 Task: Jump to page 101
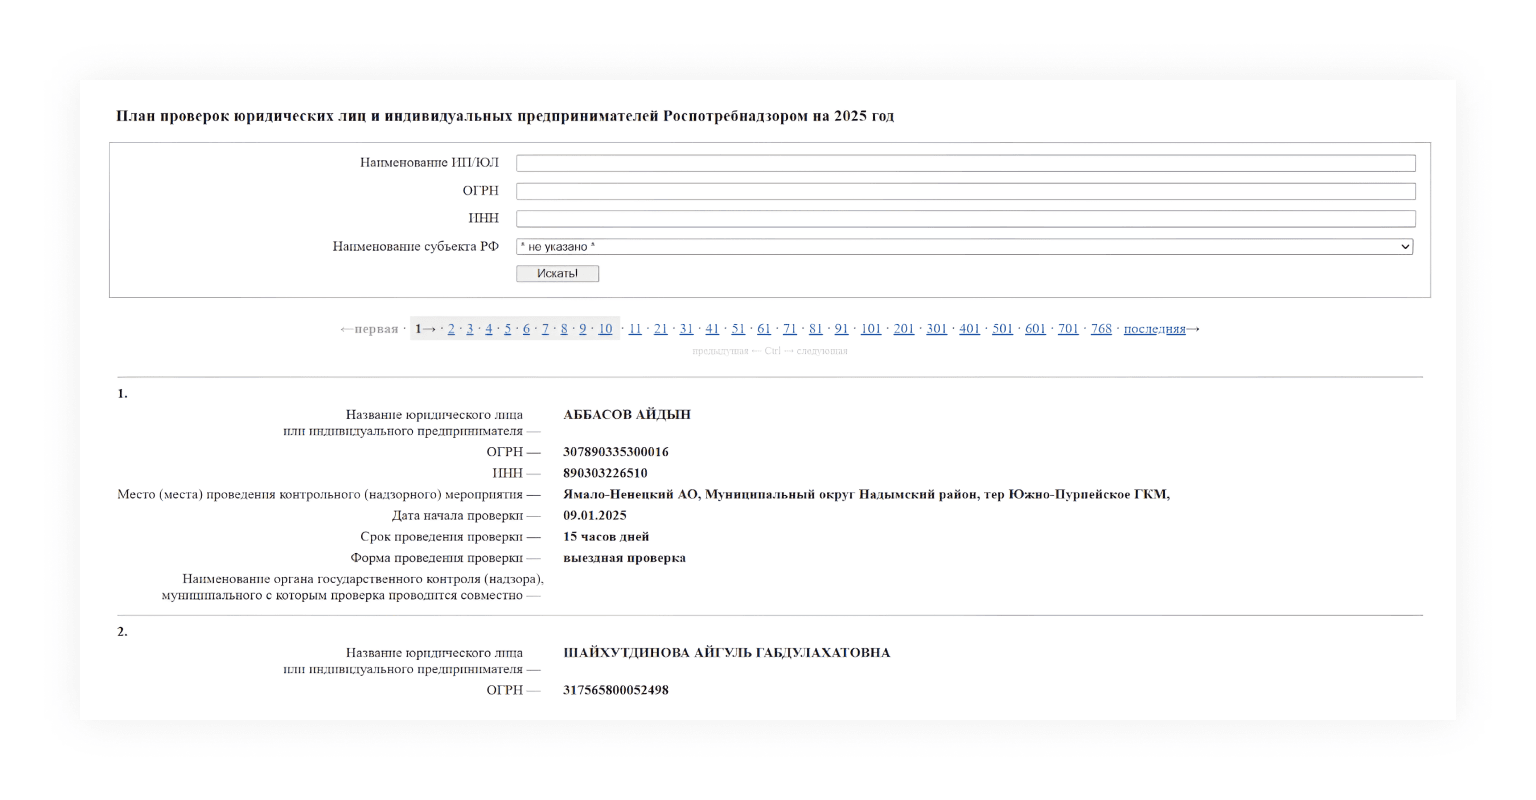871,329
